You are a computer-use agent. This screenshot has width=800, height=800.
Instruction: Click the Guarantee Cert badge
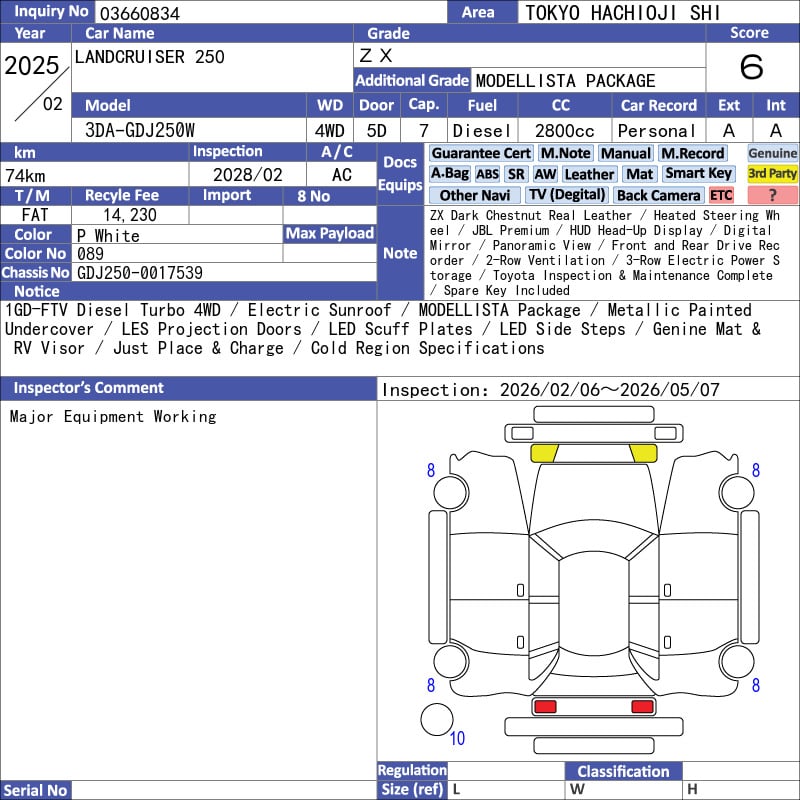(481, 153)
